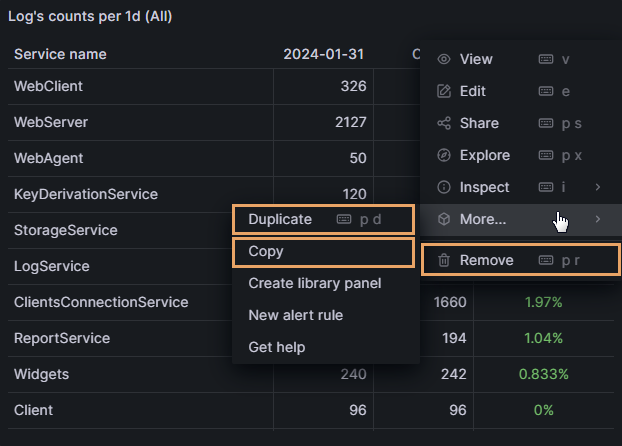Select the KeyDerivationService table row
The height and width of the screenshot is (446, 622).
pos(86,194)
